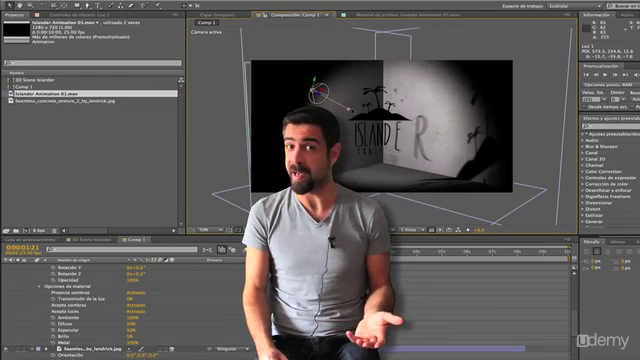The height and width of the screenshot is (360, 640).
Task: Expand Audio effects category
Action: click(583, 140)
